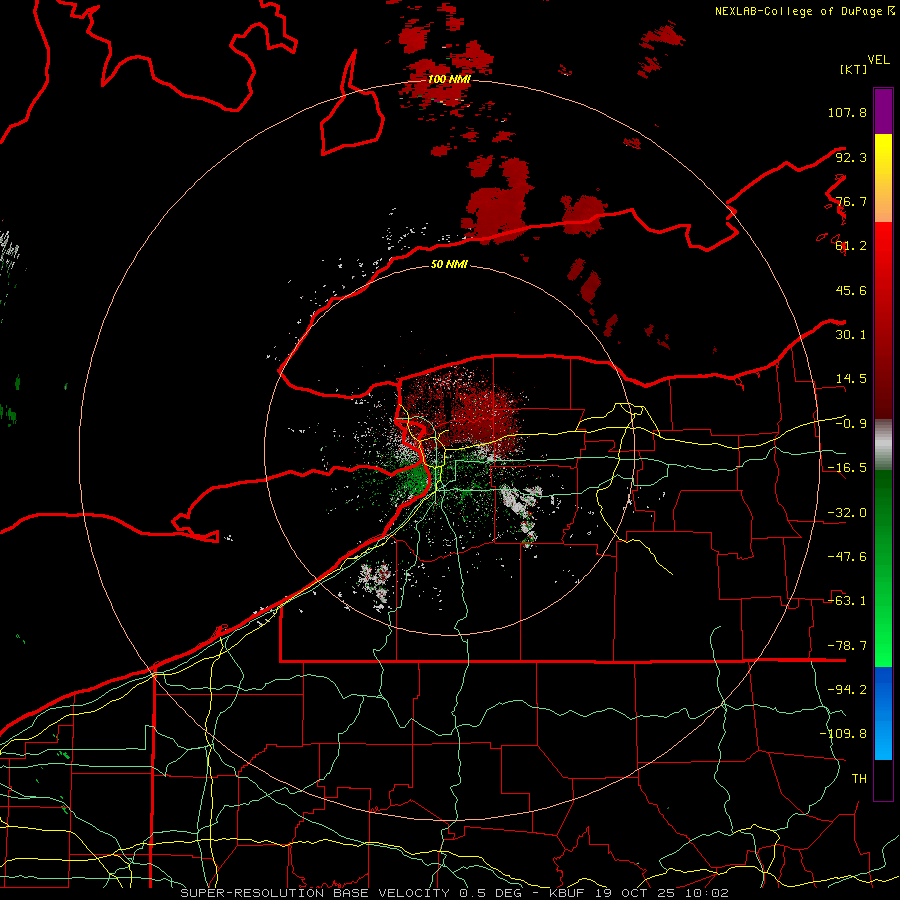Click the VEL legend title
This screenshot has height=900, width=900.
coord(878,60)
